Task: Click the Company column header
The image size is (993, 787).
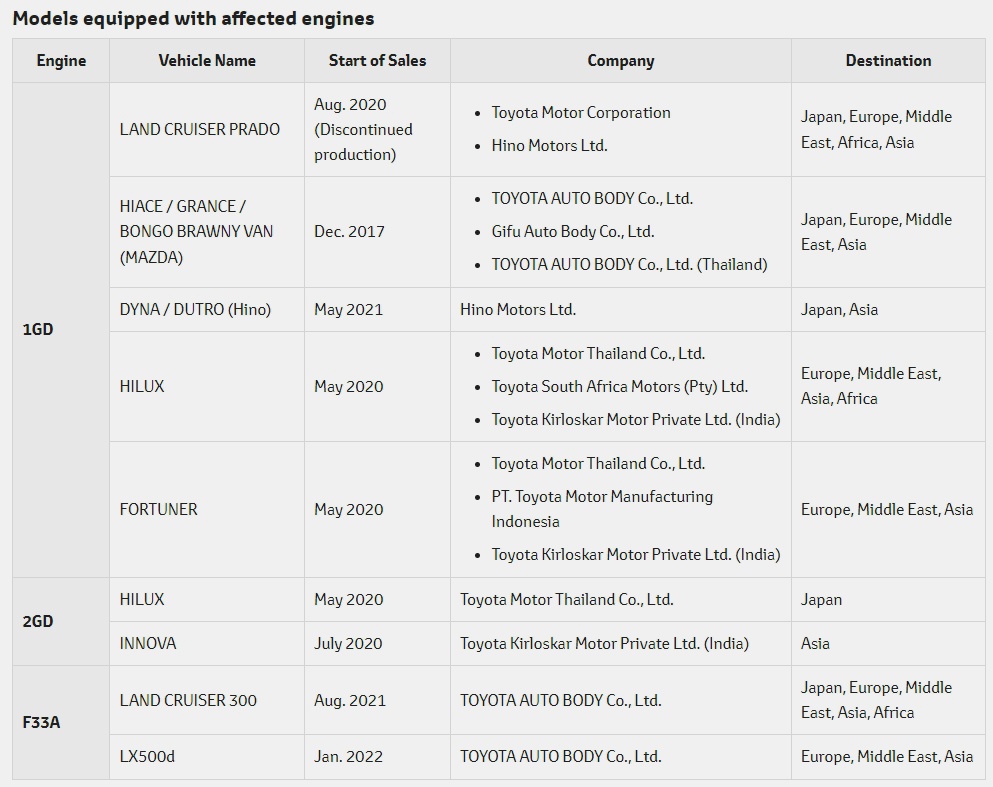Action: click(620, 61)
